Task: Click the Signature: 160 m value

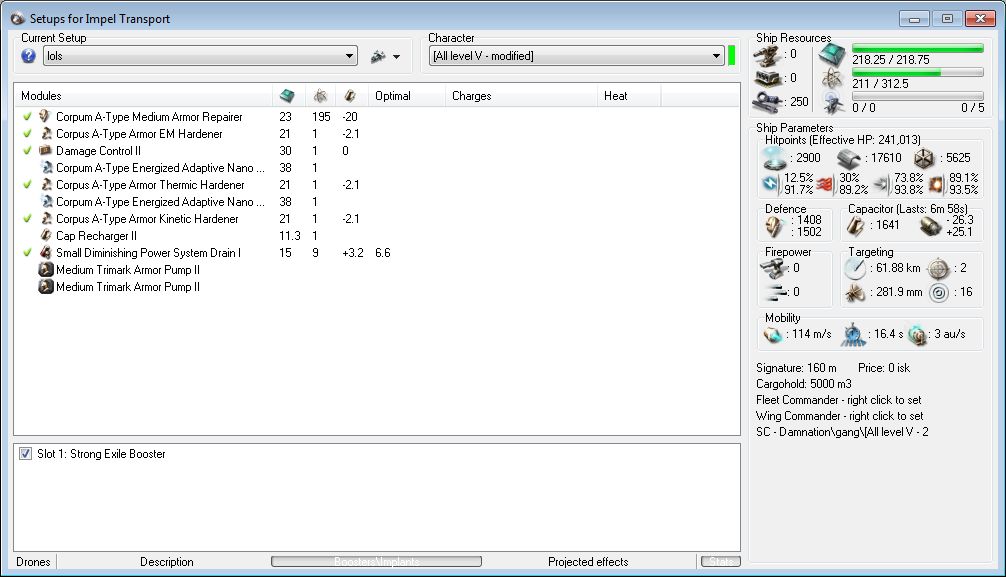Action: [x=796, y=368]
